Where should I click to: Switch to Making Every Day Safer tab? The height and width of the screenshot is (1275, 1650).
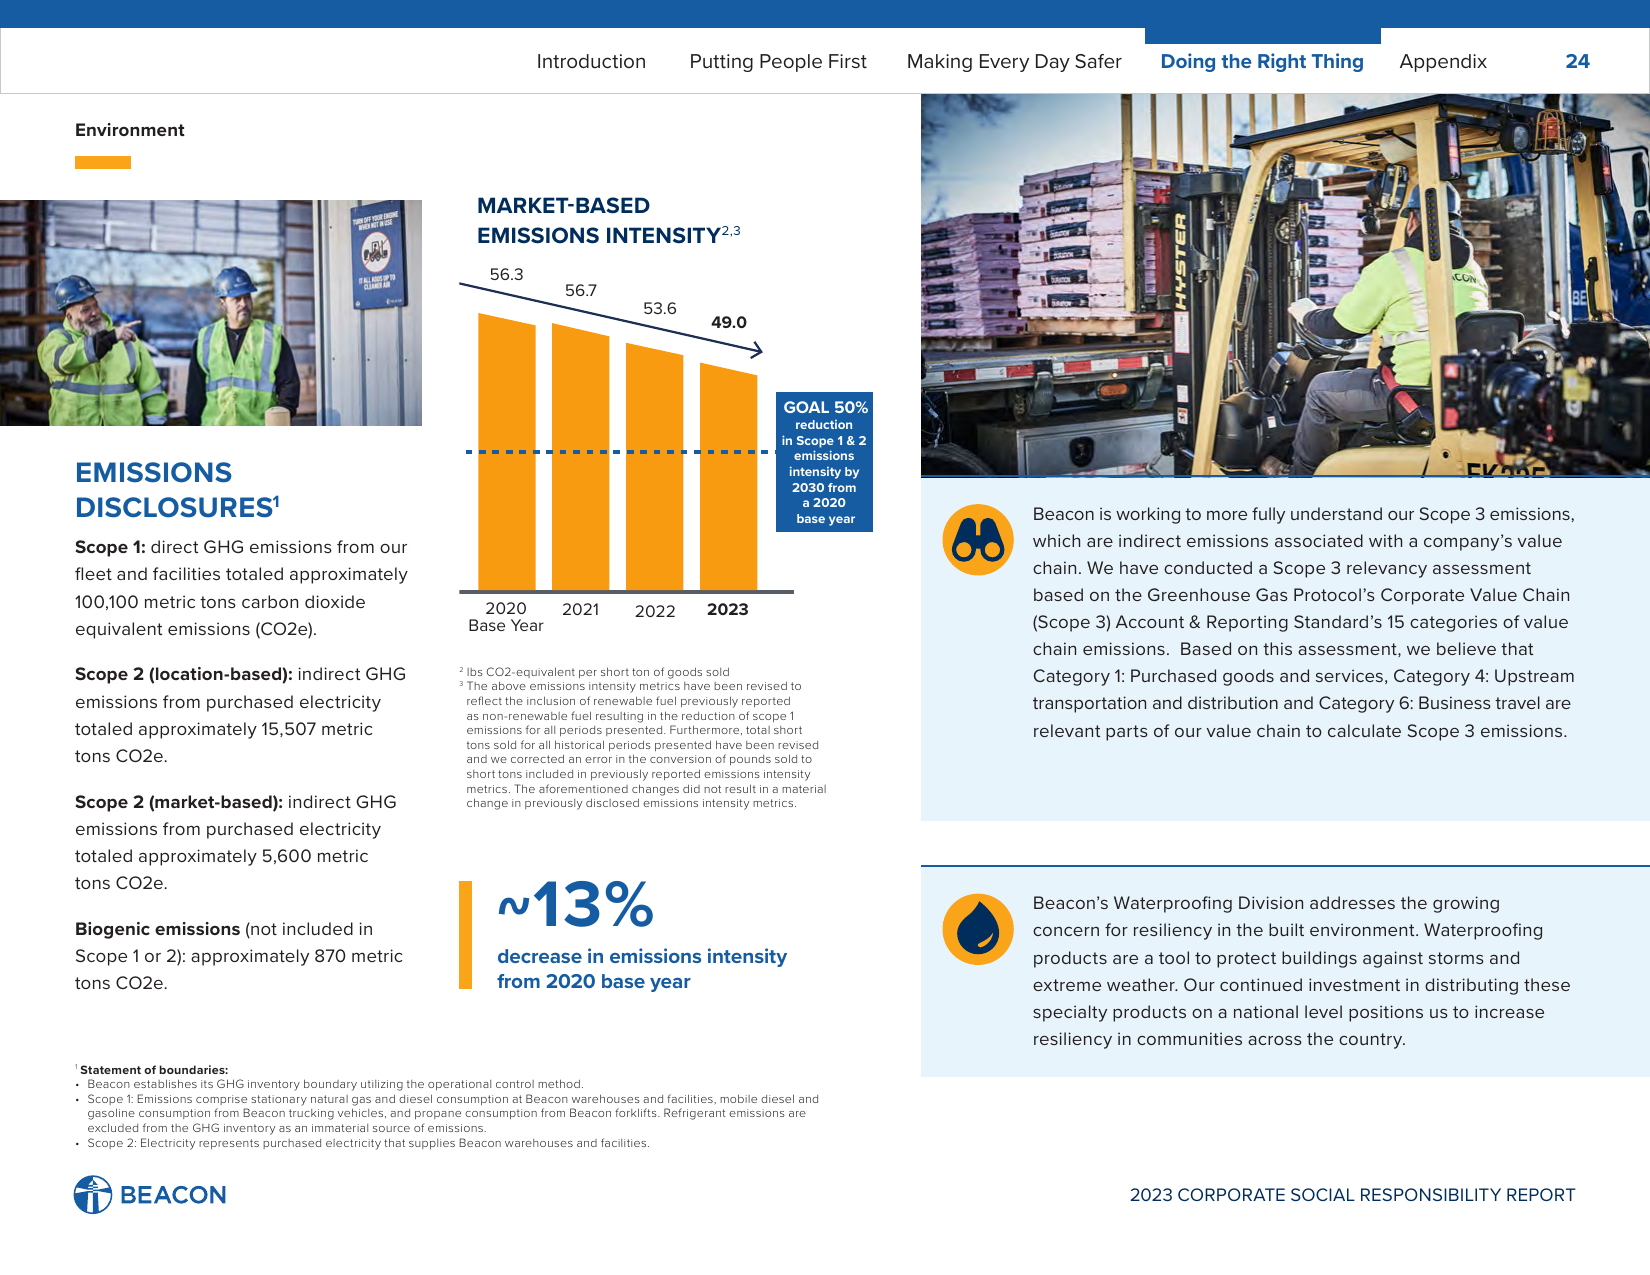click(x=1014, y=61)
